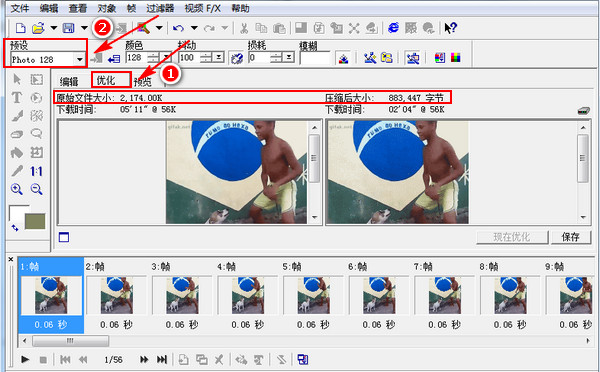Open the 查看 menu
The width and height of the screenshot is (600, 372).
78,8
